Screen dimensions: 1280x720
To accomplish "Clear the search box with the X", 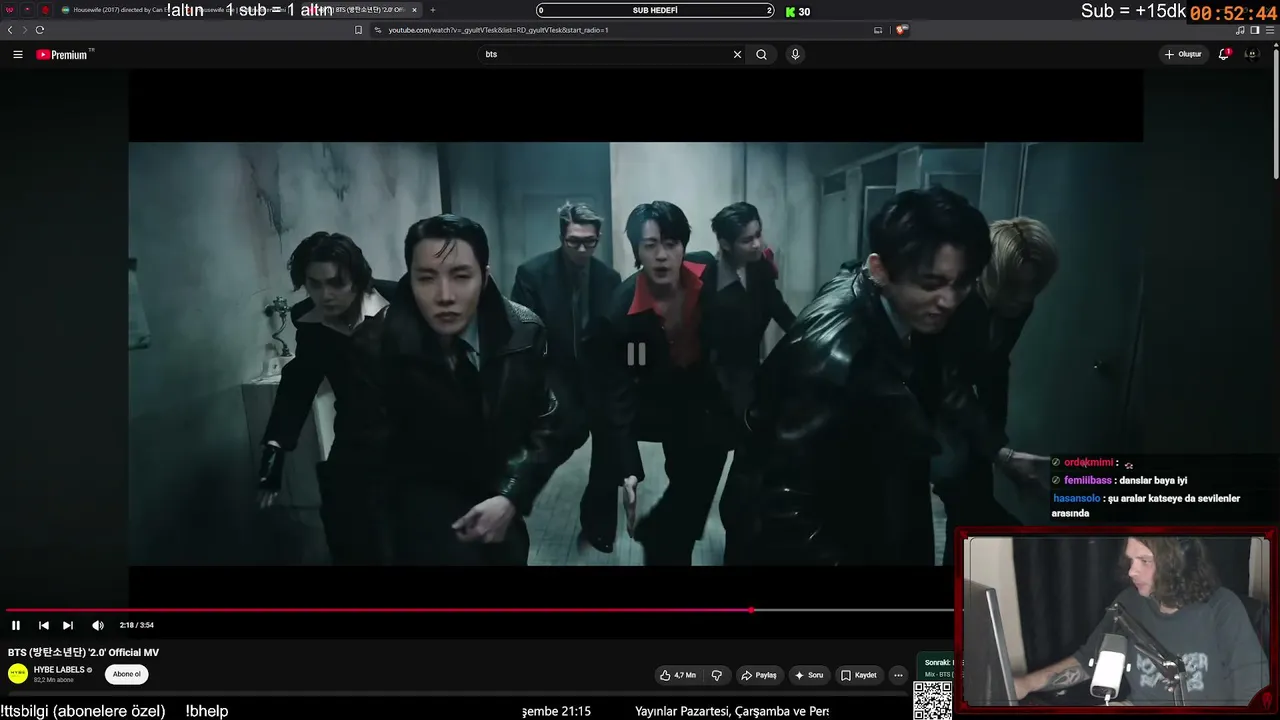I will pyautogui.click(x=738, y=55).
